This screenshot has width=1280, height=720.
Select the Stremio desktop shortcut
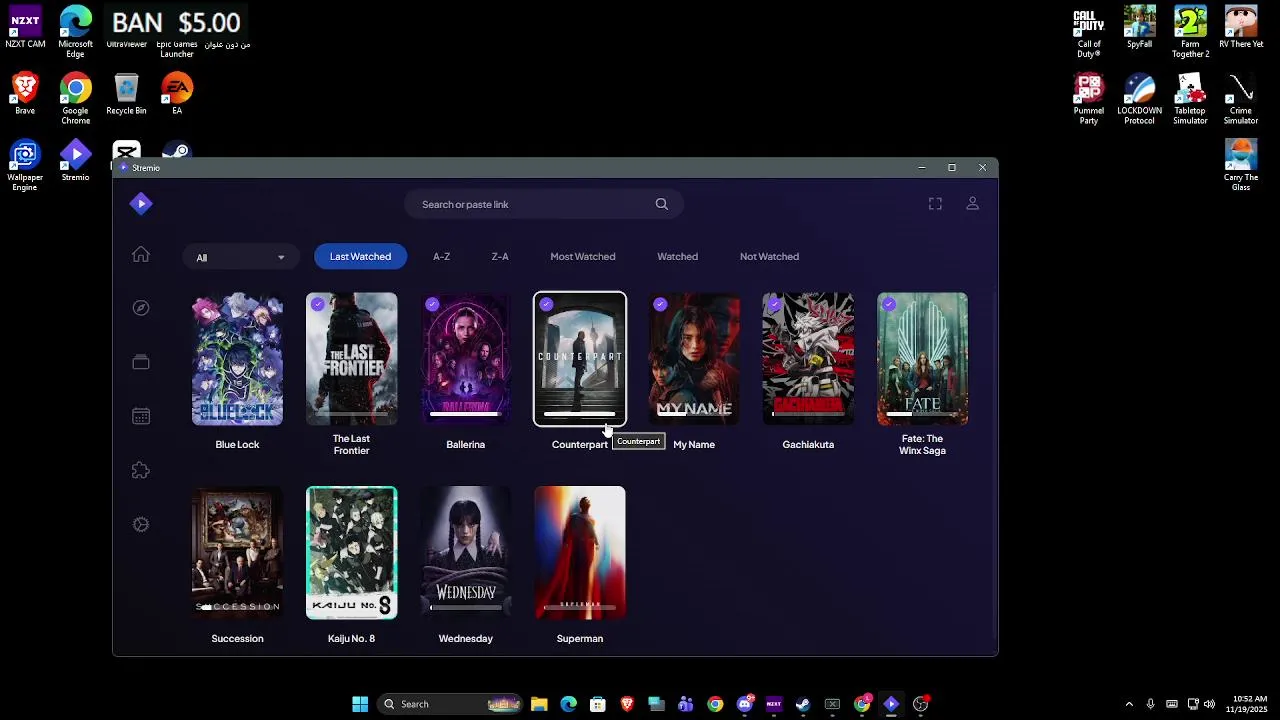pyautogui.click(x=75, y=161)
